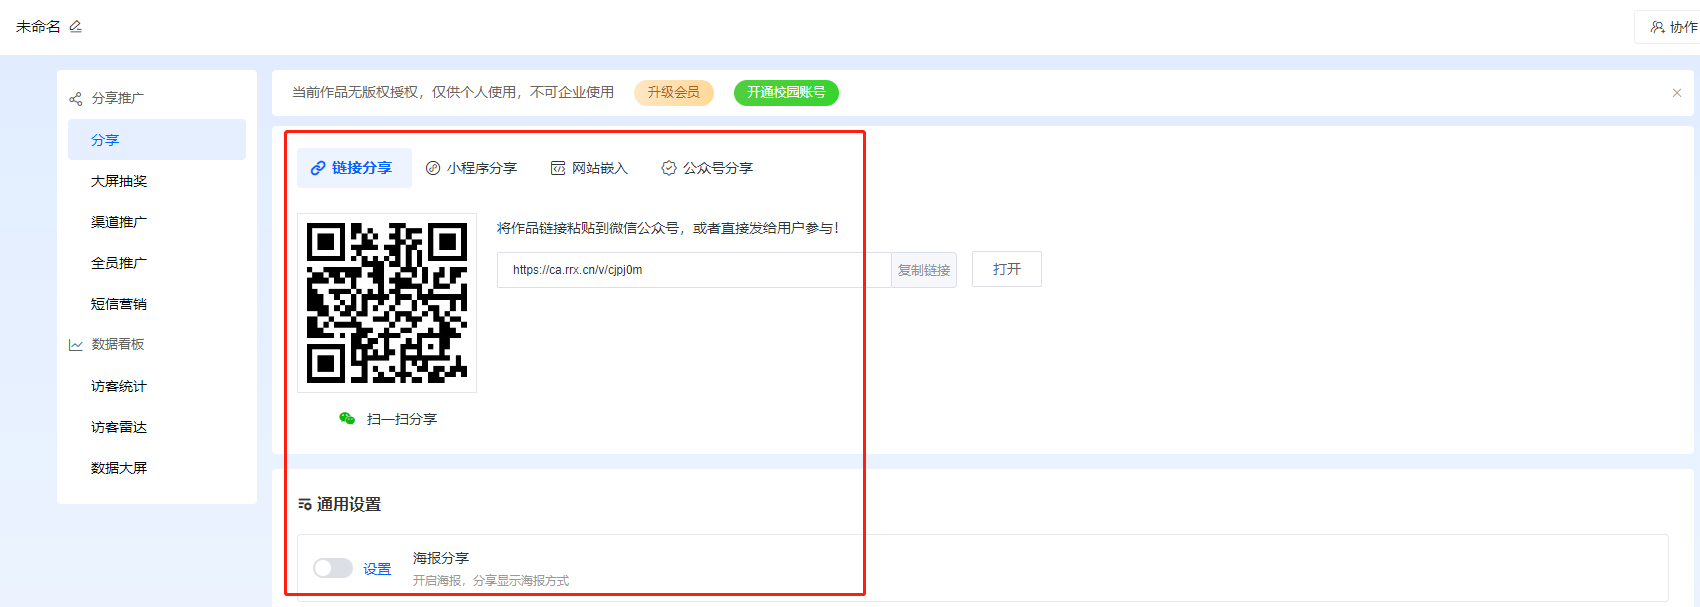Click the 数据看板 chart icon in sidebar

[x=75, y=345]
